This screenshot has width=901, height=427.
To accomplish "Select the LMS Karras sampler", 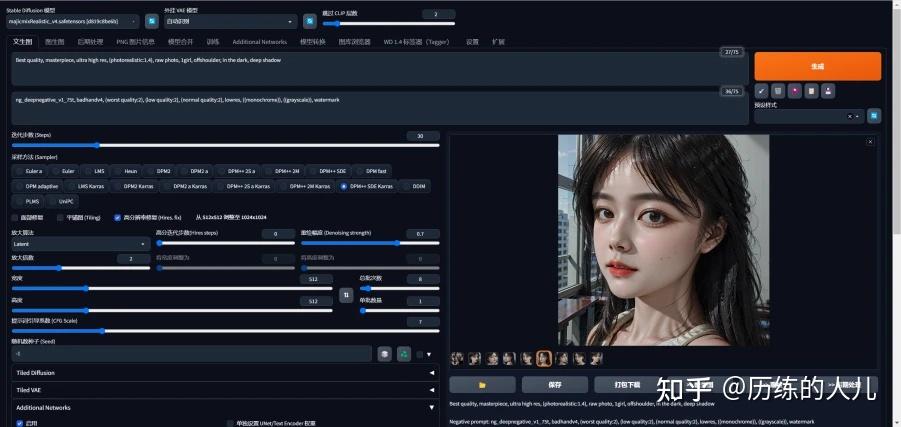I will tap(85, 186).
